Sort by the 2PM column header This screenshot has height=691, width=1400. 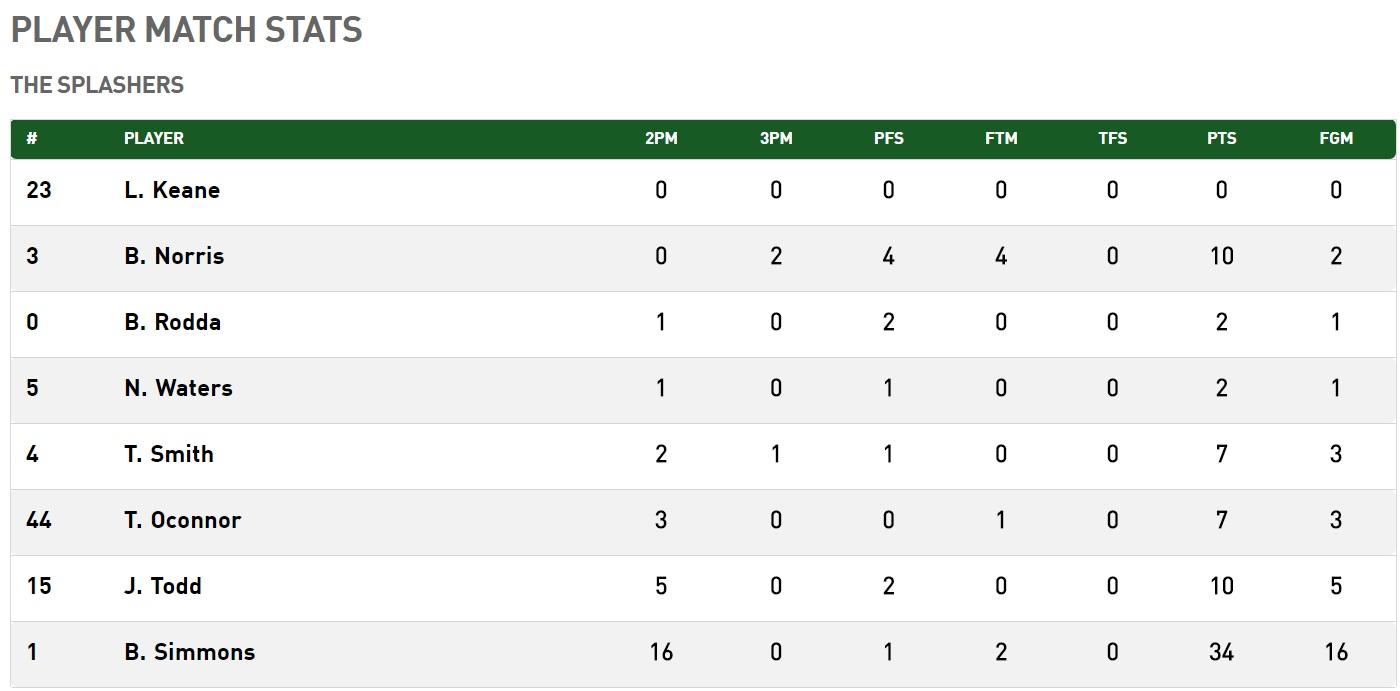661,139
